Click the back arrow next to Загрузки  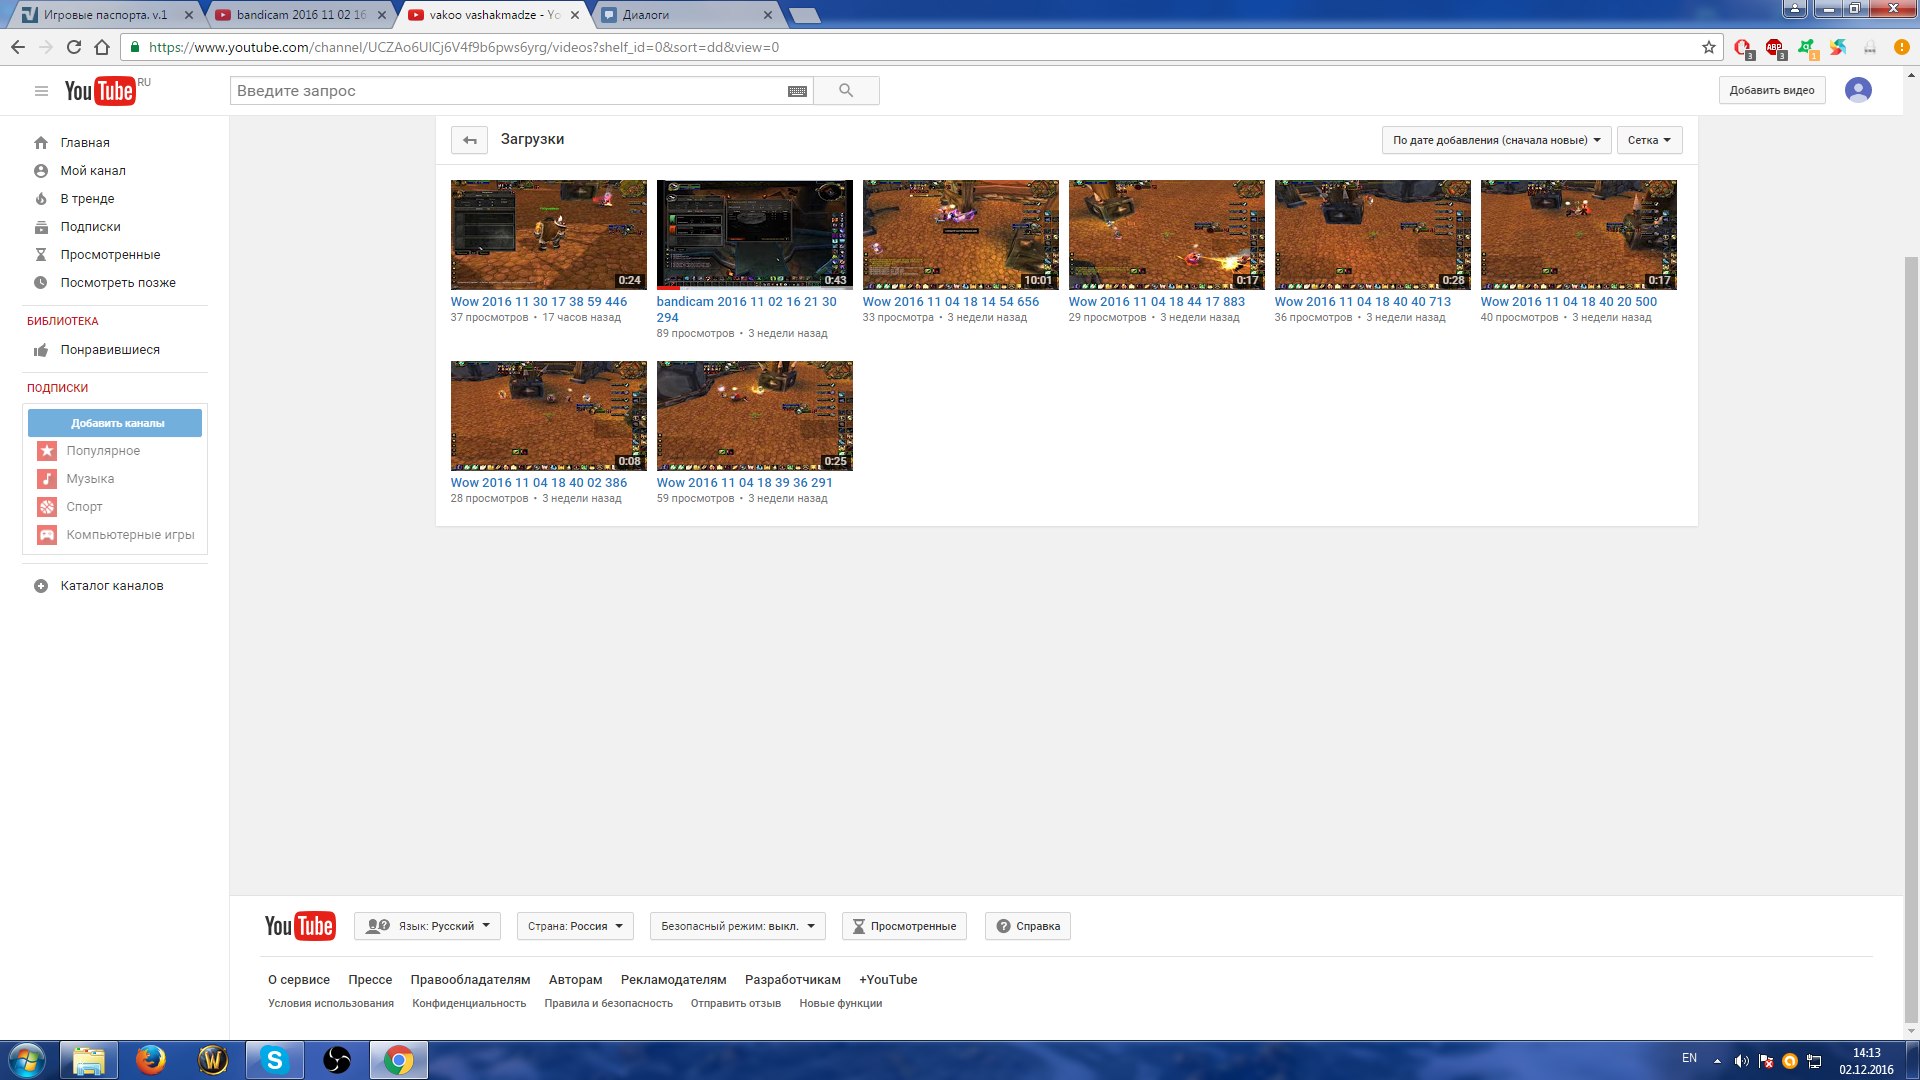click(x=469, y=140)
